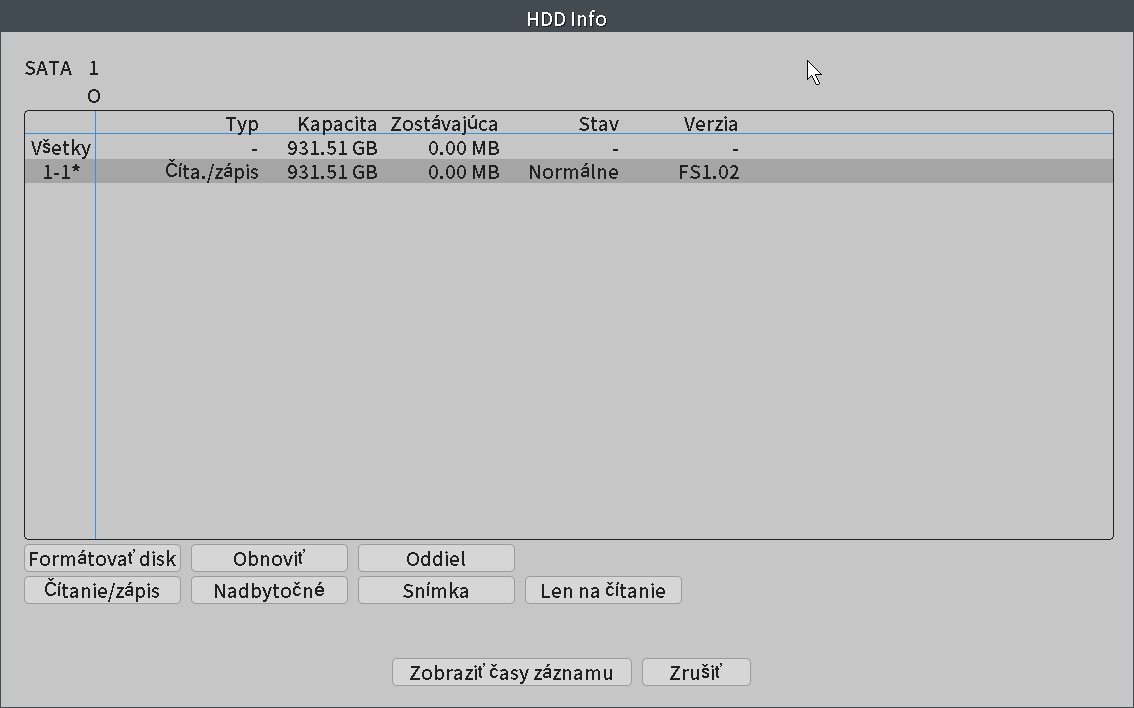Click the Verzia column header

(x=710, y=124)
